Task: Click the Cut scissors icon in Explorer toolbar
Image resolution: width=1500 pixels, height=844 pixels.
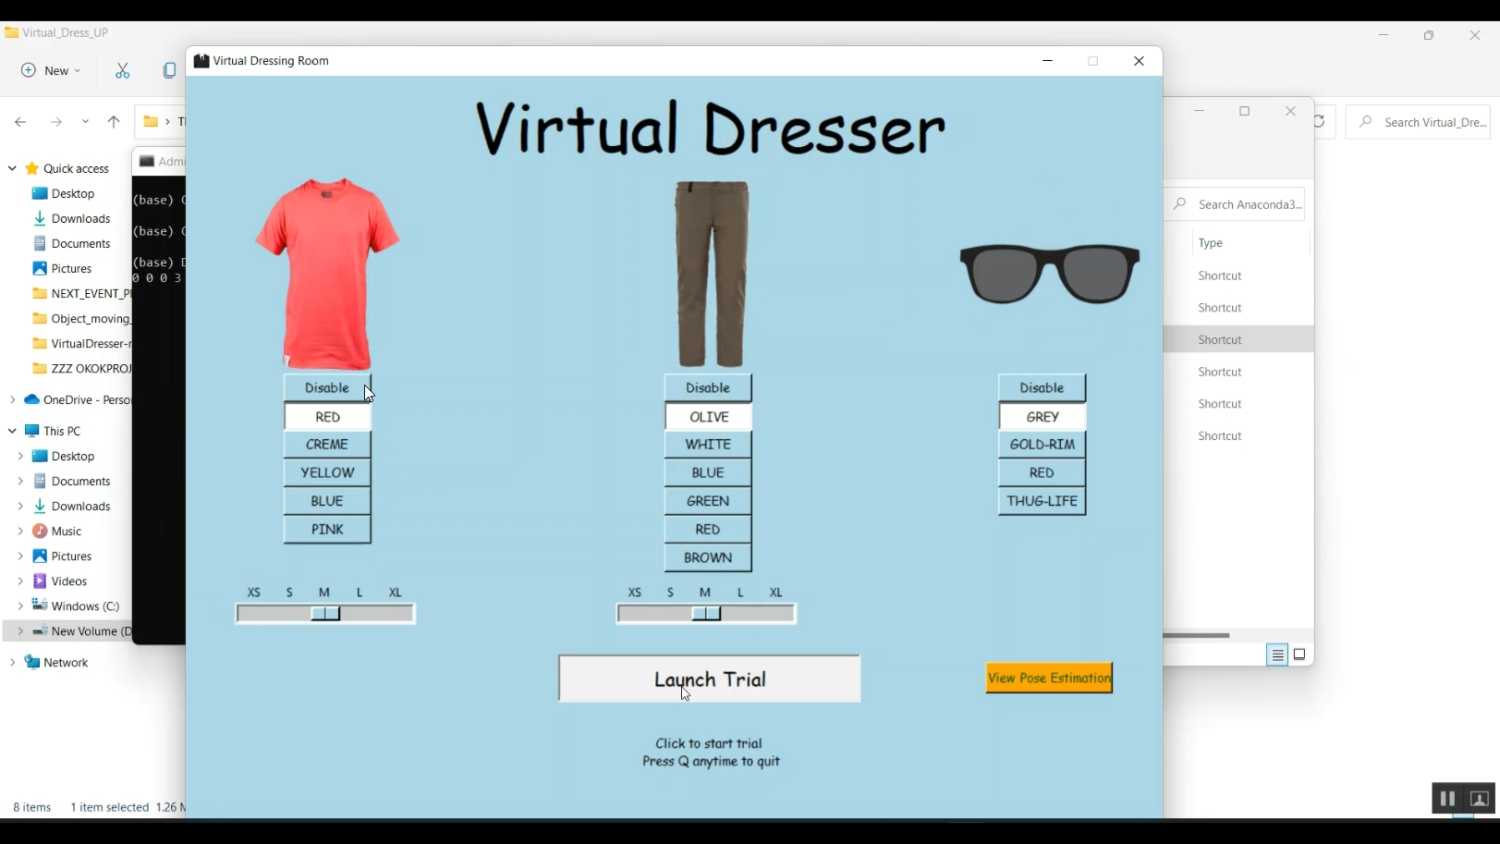Action: click(122, 71)
